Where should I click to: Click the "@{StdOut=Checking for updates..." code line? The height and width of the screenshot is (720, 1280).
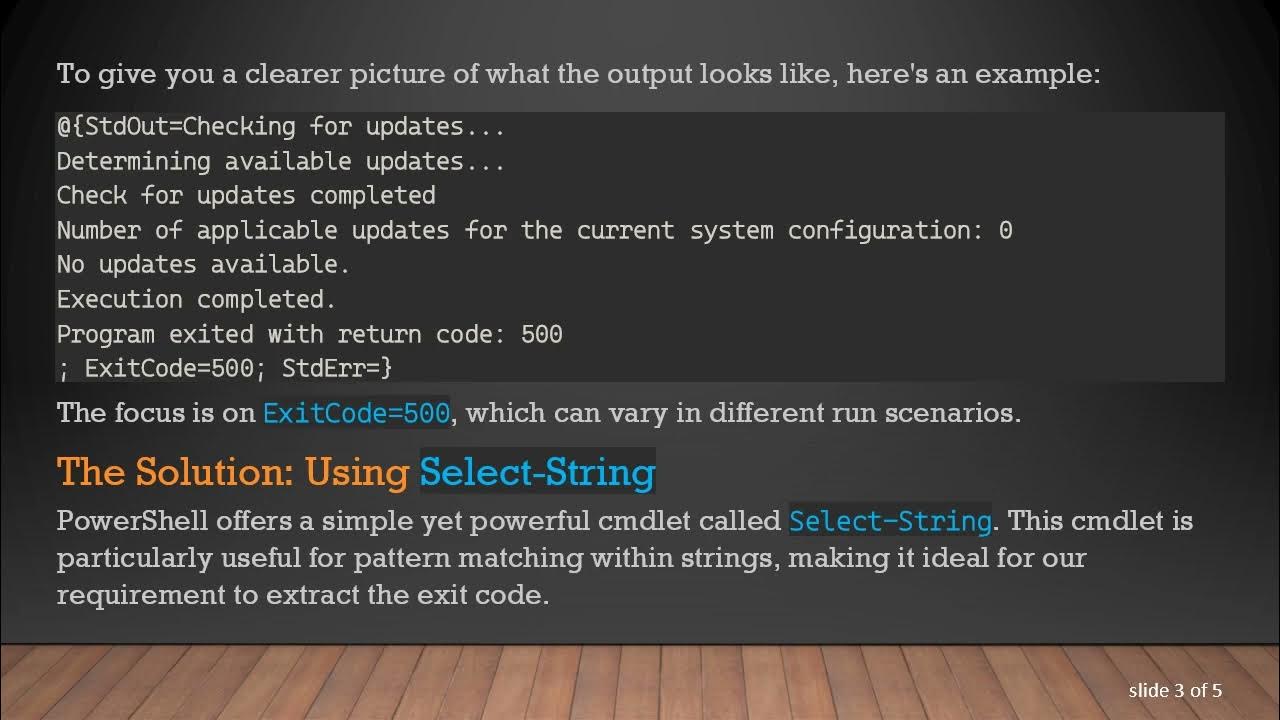pyautogui.click(x=280, y=127)
